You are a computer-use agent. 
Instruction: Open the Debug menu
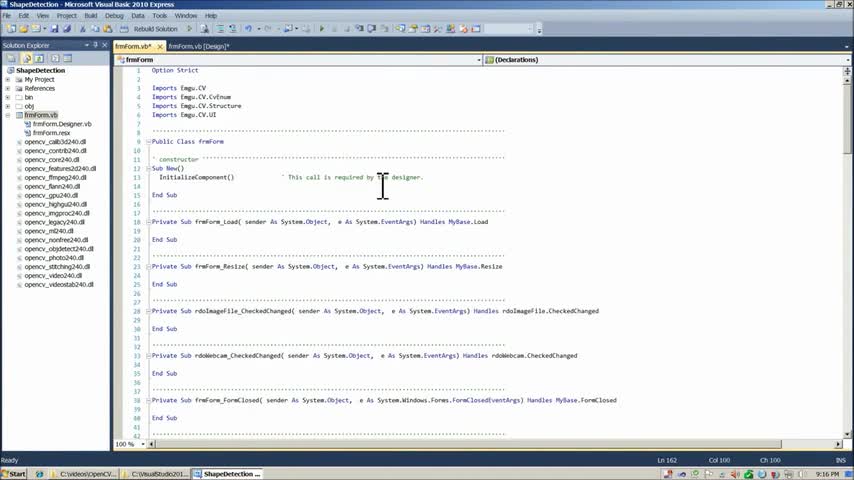point(114,16)
